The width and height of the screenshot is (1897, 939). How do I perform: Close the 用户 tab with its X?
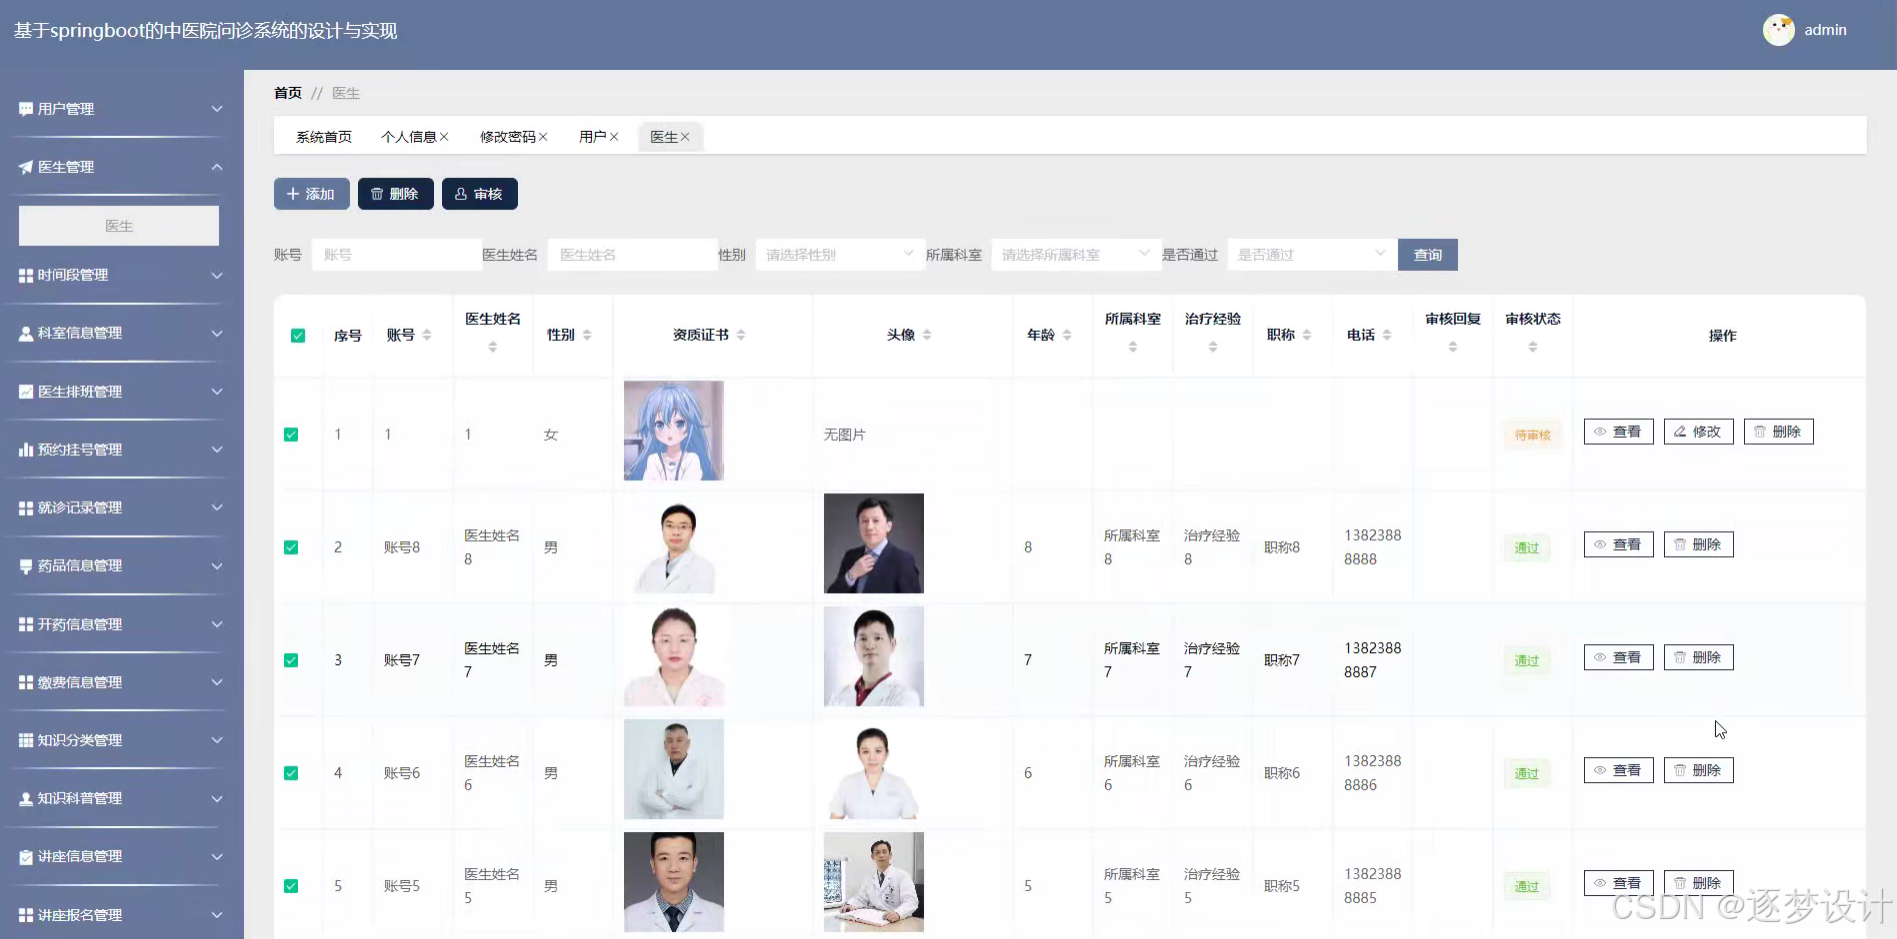(x=614, y=137)
